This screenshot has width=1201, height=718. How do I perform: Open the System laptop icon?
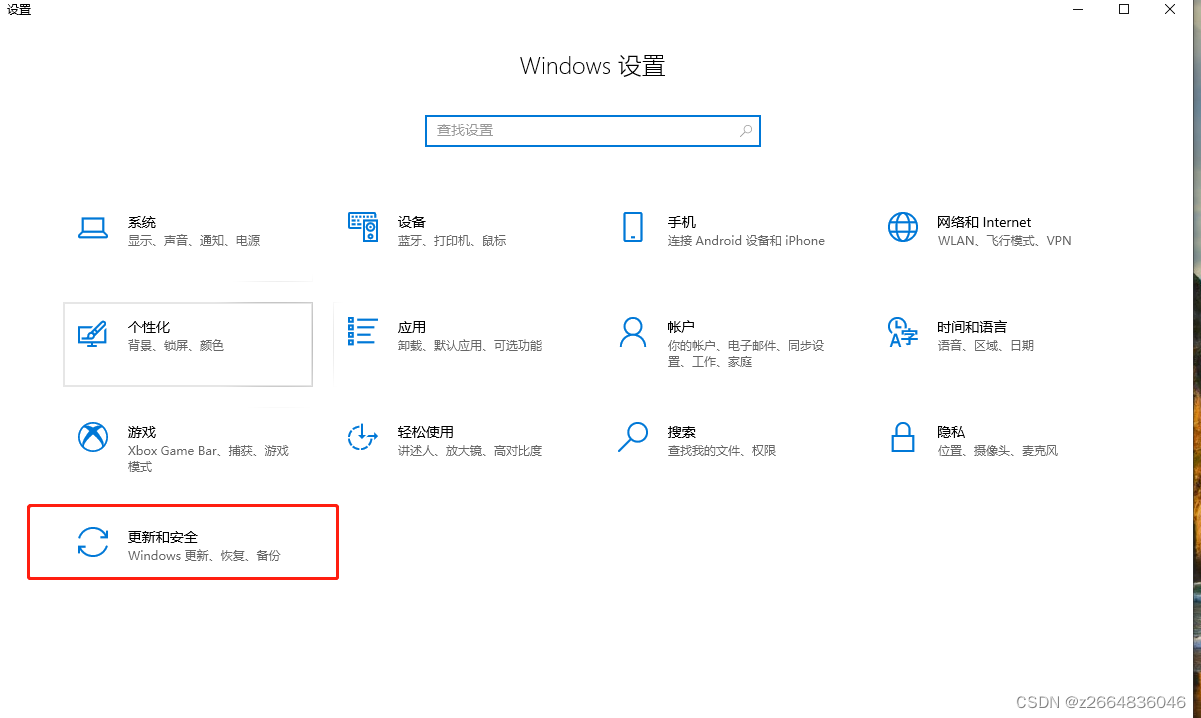93,229
